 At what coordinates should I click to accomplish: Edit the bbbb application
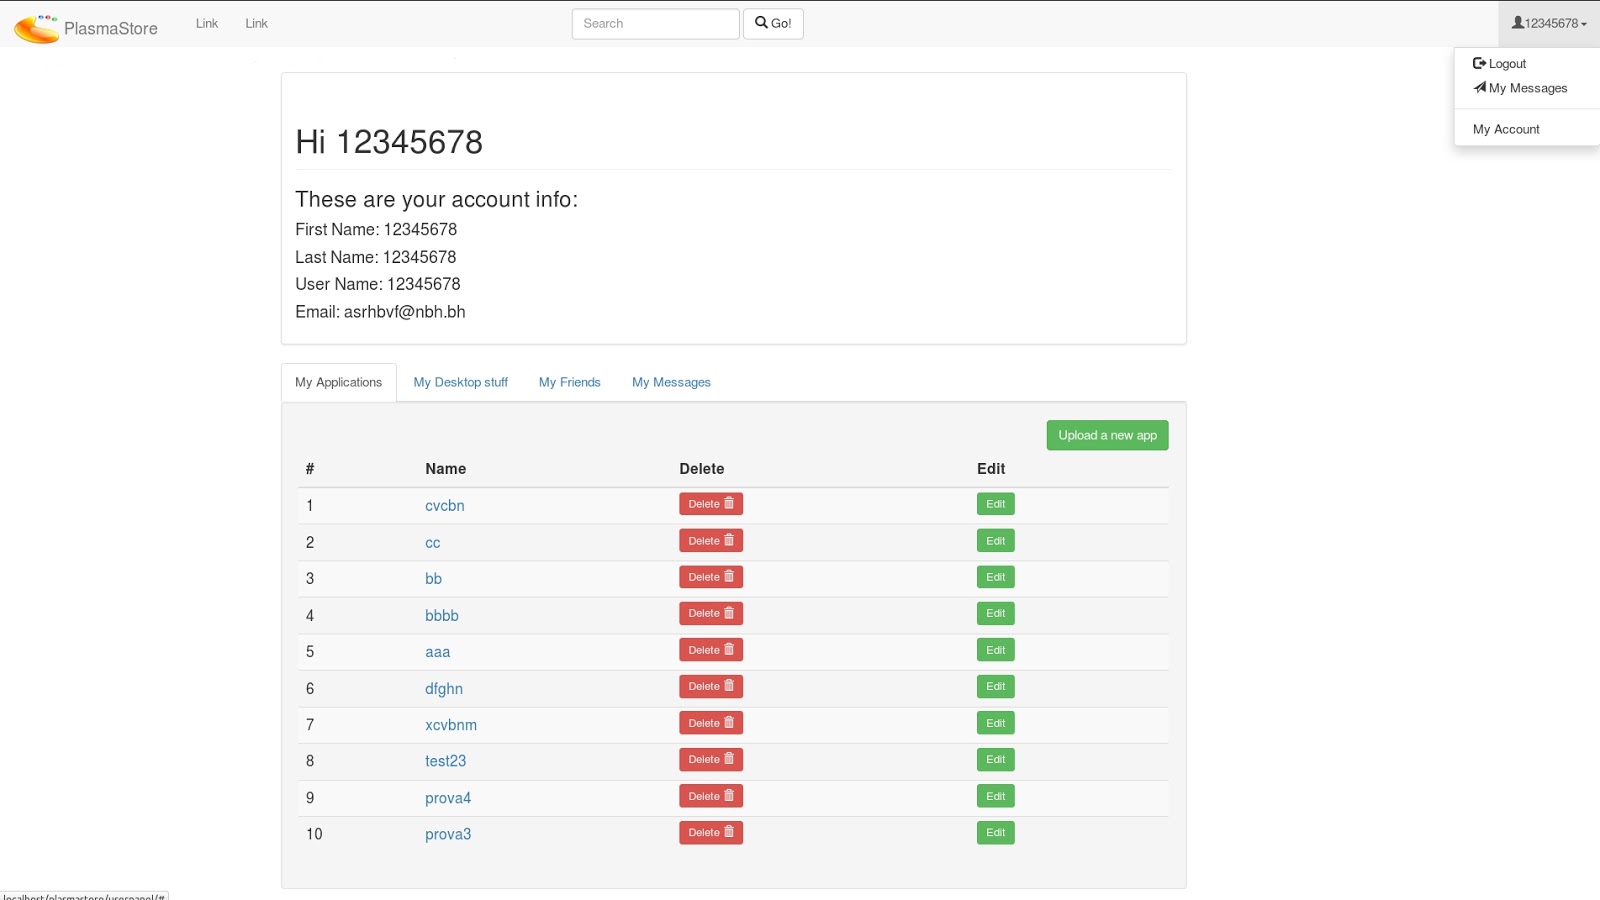click(995, 614)
